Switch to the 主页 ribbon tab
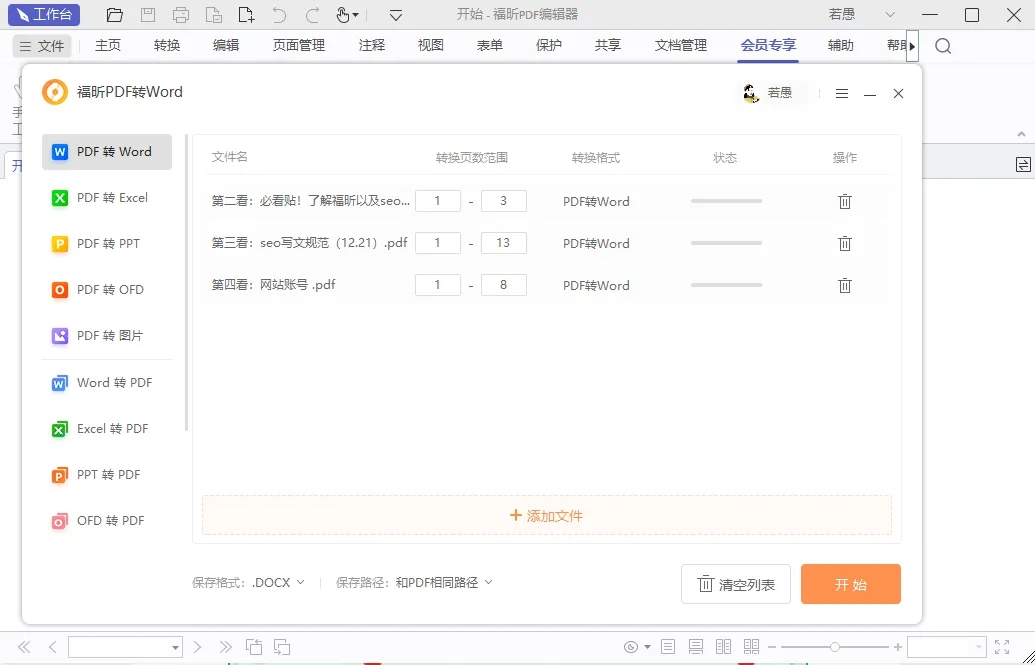Screen dimensions: 1035x665 pyautogui.click(x=108, y=46)
